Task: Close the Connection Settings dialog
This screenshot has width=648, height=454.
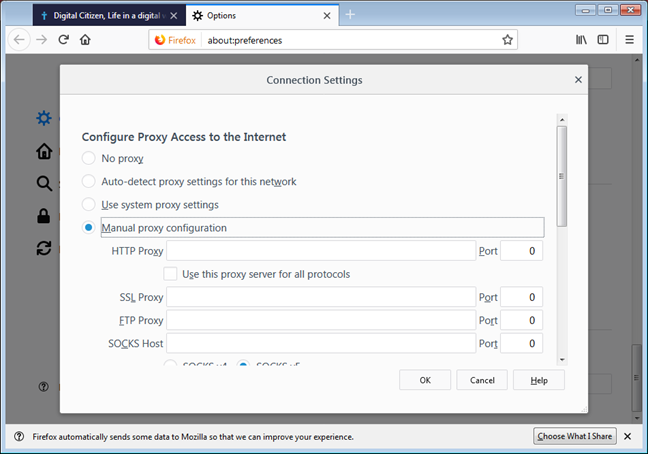Action: pyautogui.click(x=578, y=80)
